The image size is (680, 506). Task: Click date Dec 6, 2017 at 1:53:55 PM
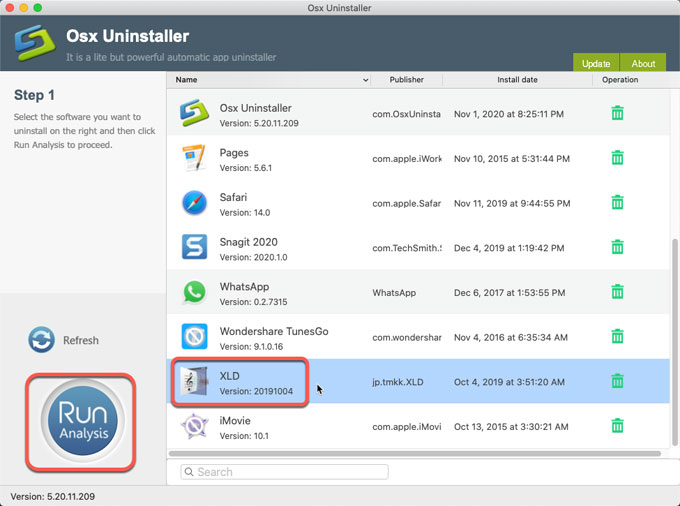pyautogui.click(x=510, y=293)
